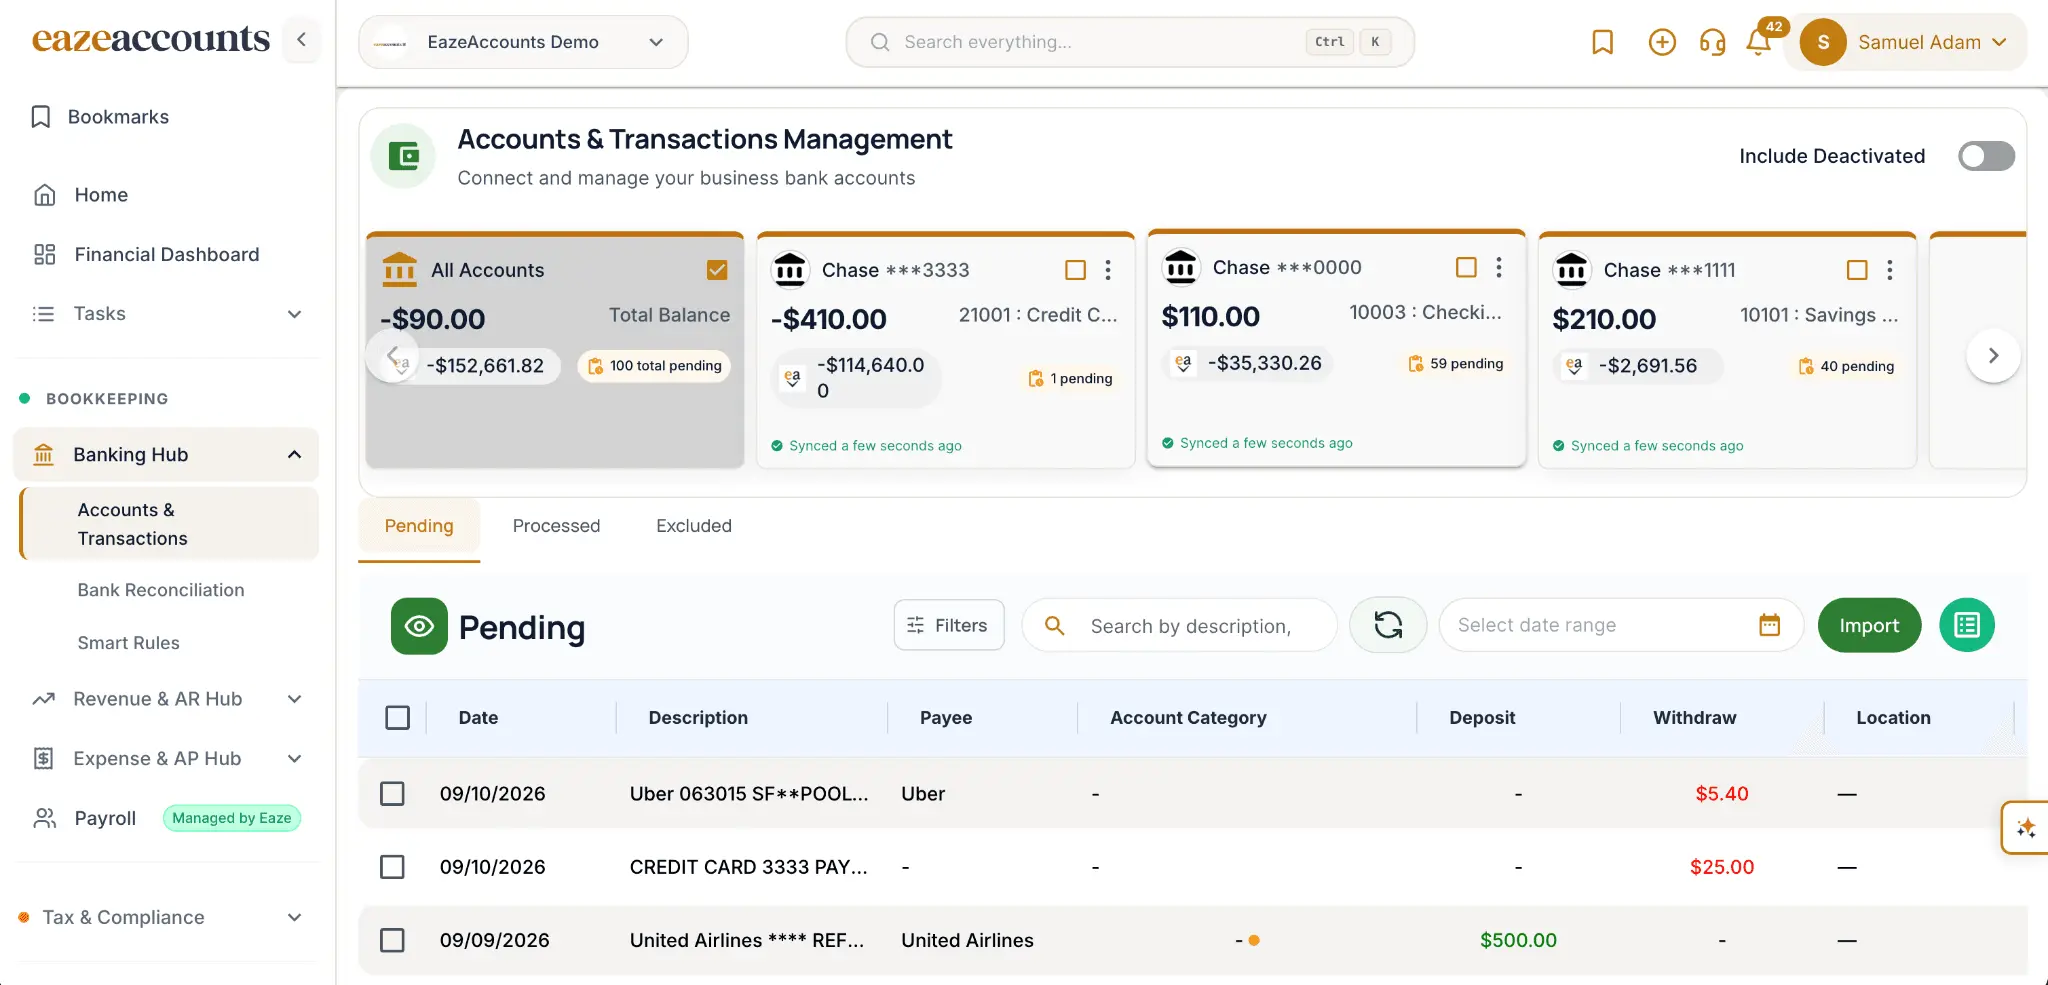Collapse the sidebar with the chevron button
The image size is (2048, 985).
(x=301, y=40)
